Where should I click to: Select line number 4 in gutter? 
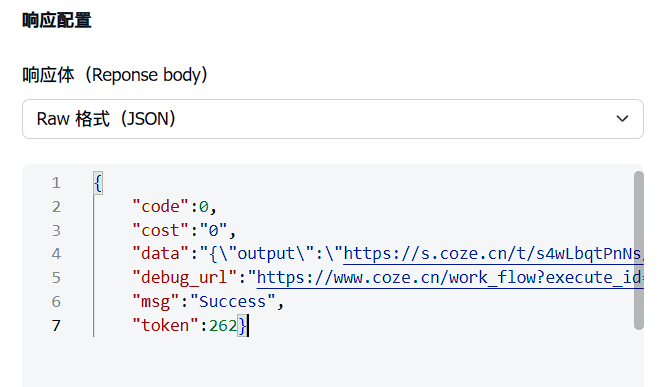[x=56, y=254]
